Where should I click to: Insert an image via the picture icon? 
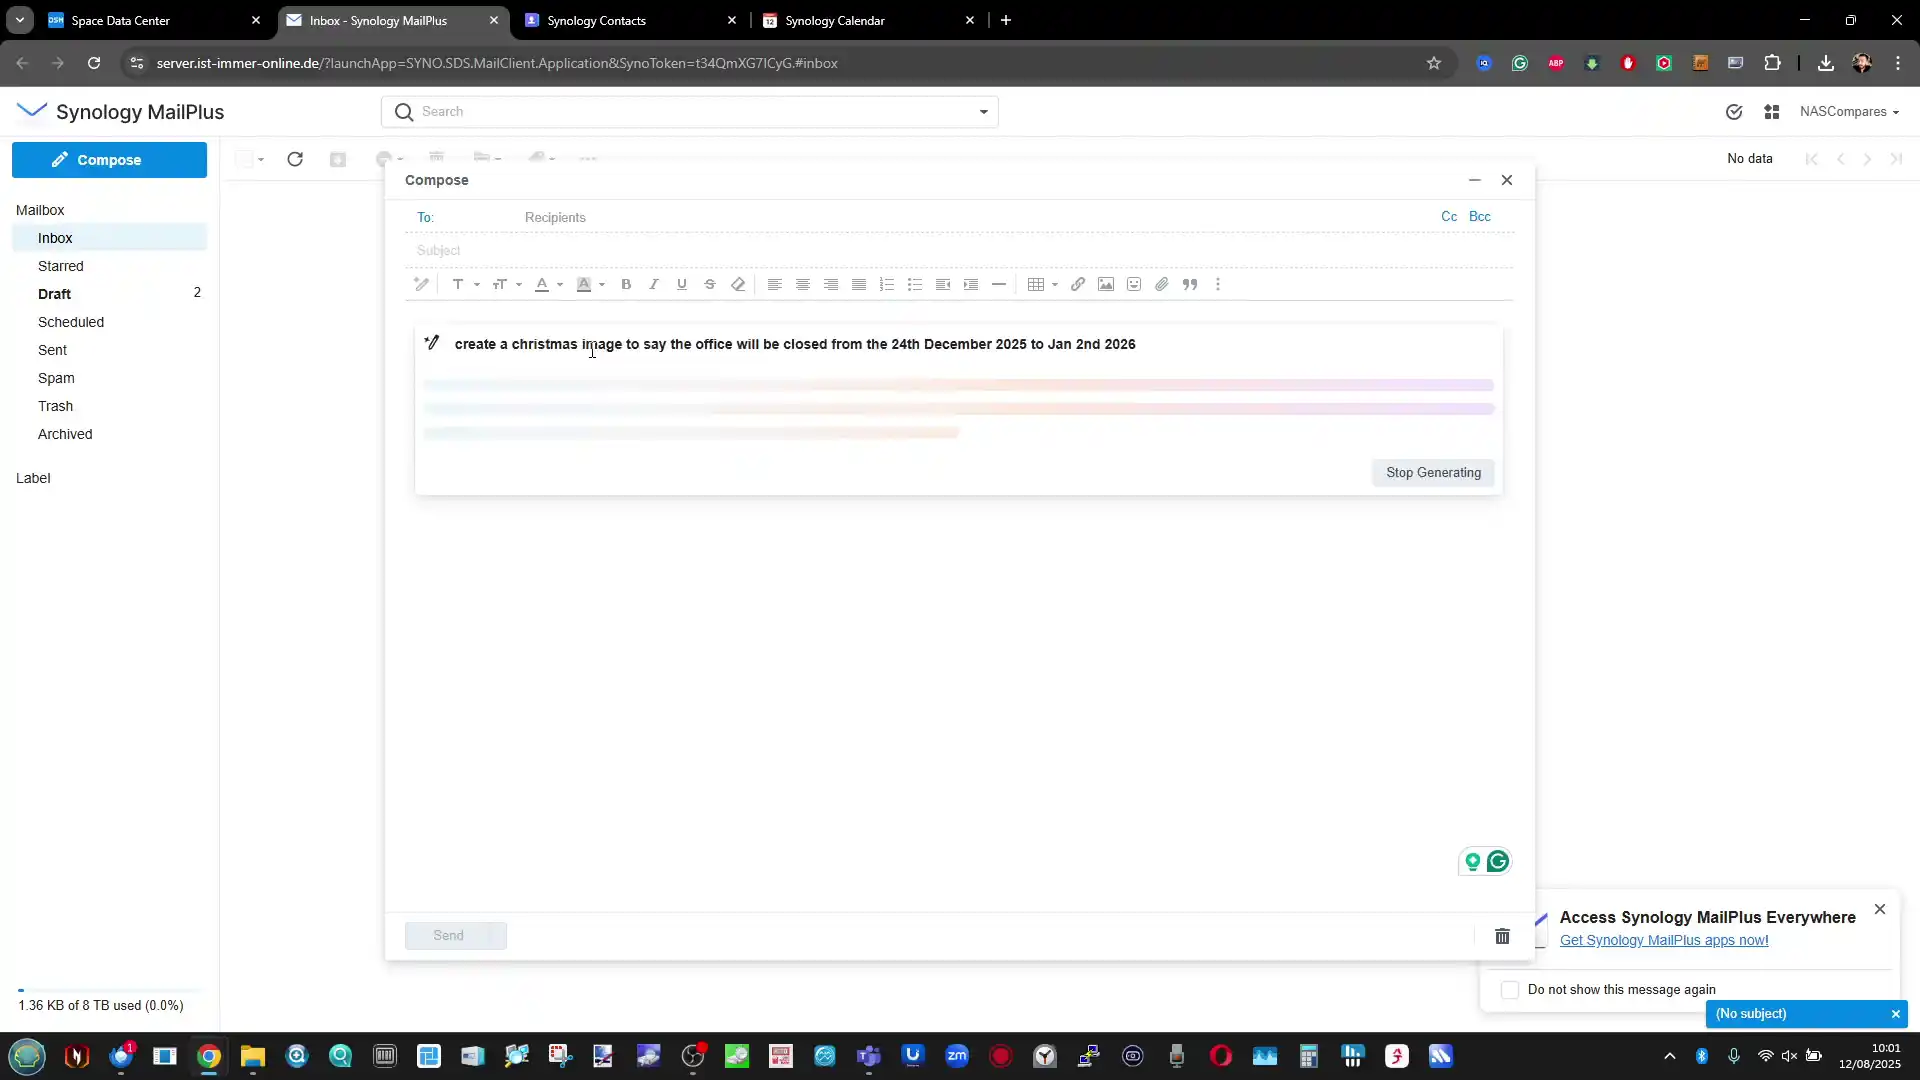1106,285
